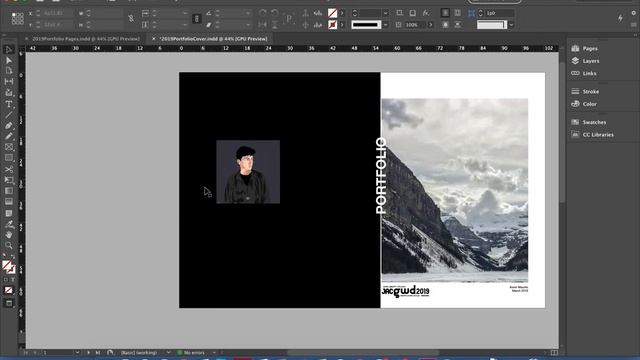This screenshot has width=640, height=360.
Task: Select the mountain photo on cover page
Action: pos(455,190)
